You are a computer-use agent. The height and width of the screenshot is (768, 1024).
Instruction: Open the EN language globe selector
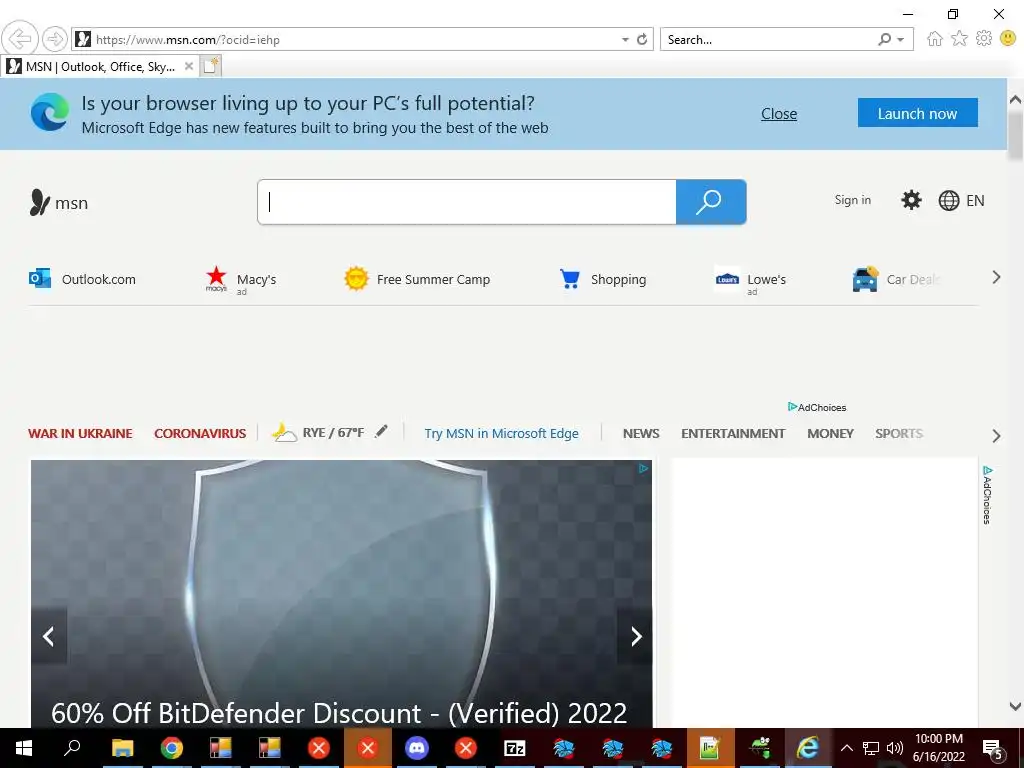pos(961,200)
